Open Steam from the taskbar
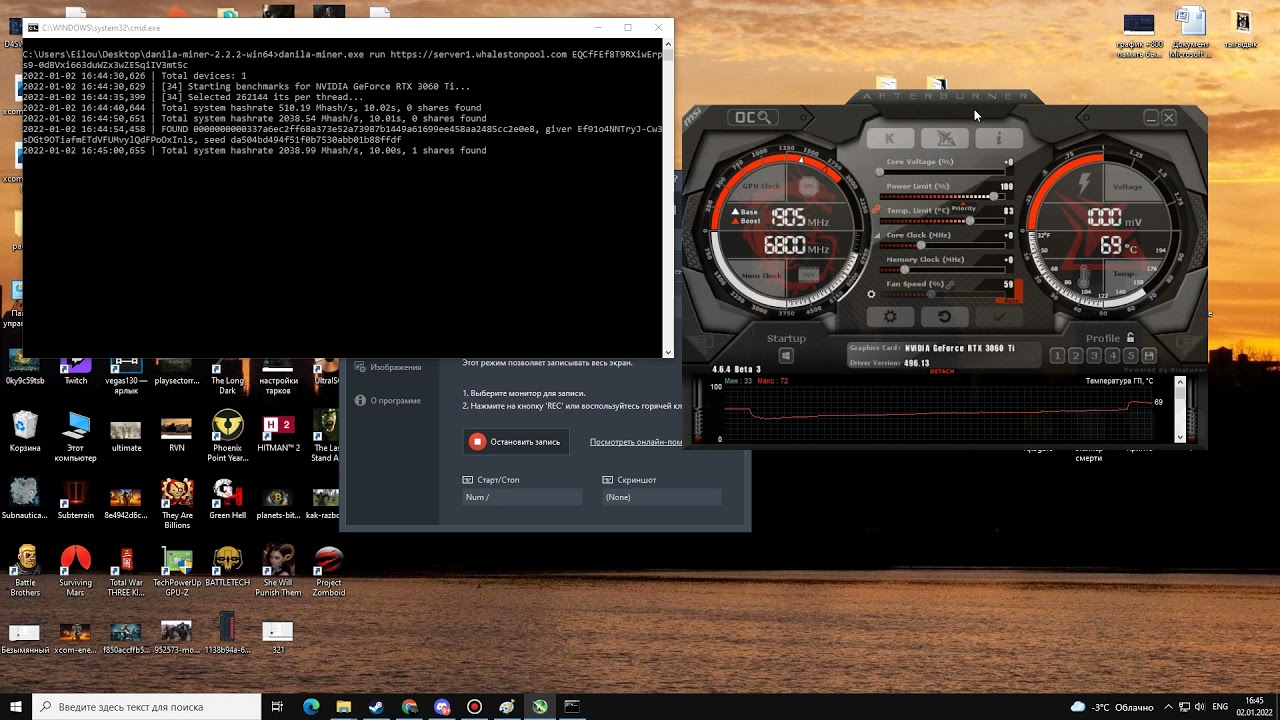The height and width of the screenshot is (720, 1280). click(x=376, y=707)
